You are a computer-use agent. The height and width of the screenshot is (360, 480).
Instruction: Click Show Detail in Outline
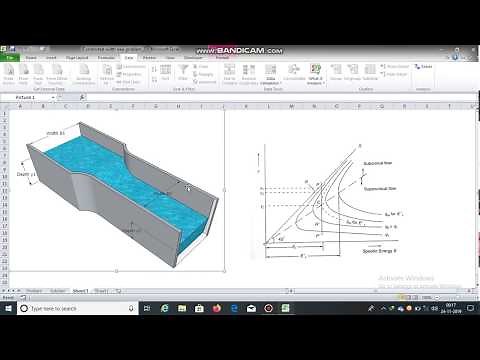(395, 67)
